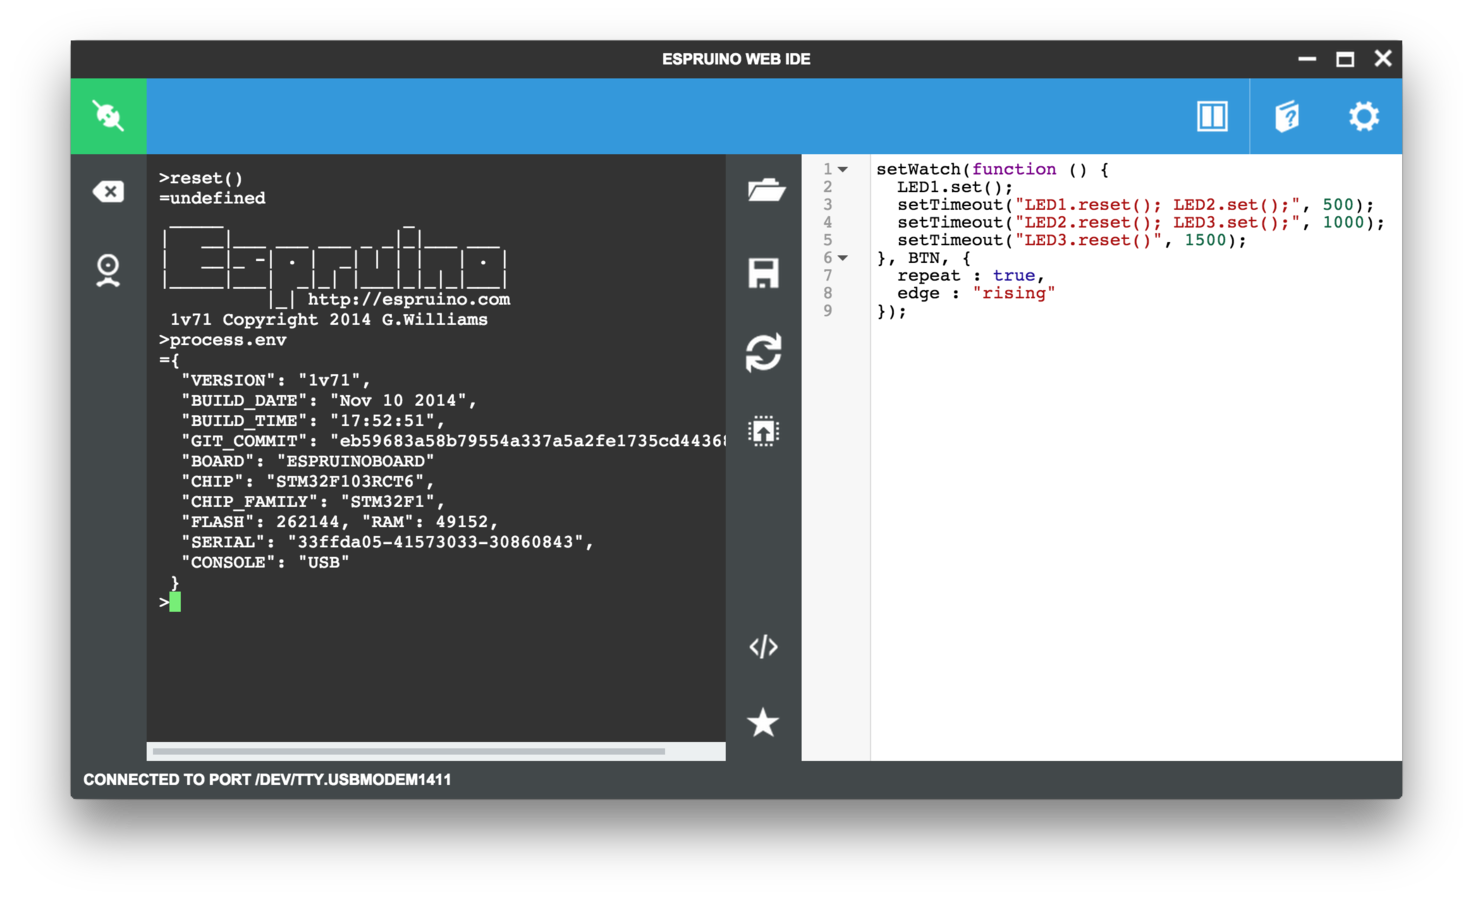The image size is (1473, 900).
Task: Click the Connected to port status text
Action: pyautogui.click(x=267, y=780)
